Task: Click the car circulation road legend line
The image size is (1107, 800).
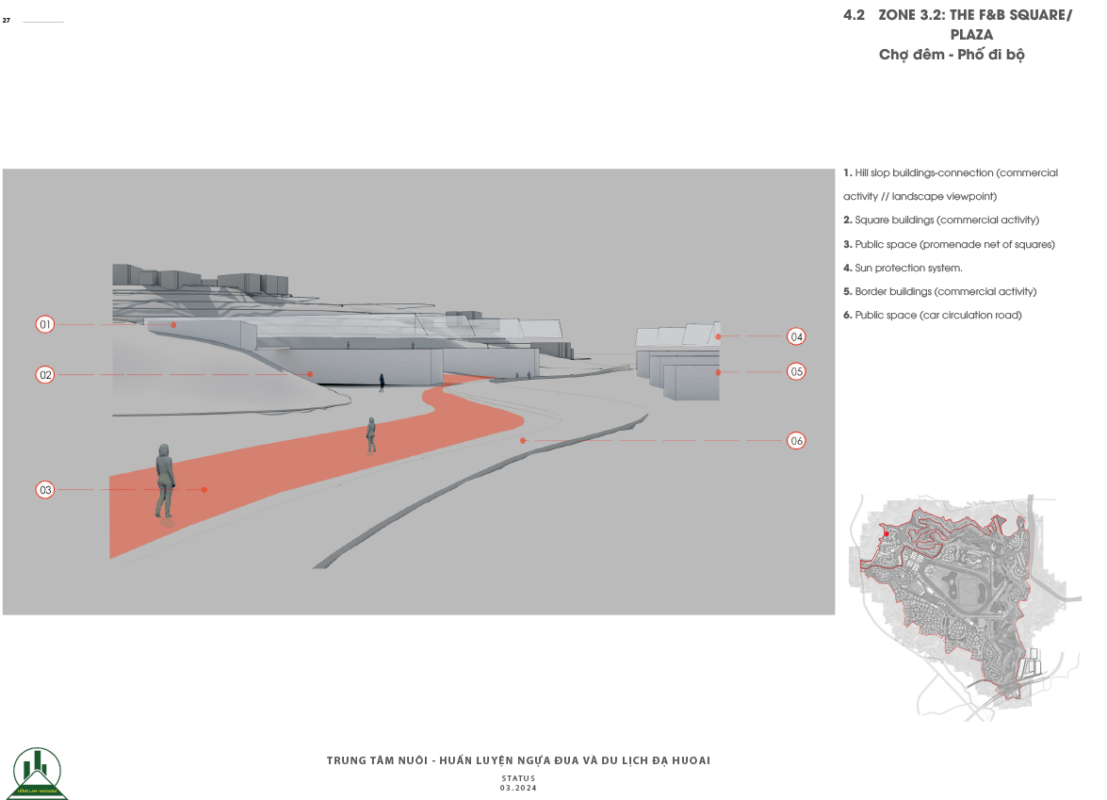Action: tap(932, 315)
